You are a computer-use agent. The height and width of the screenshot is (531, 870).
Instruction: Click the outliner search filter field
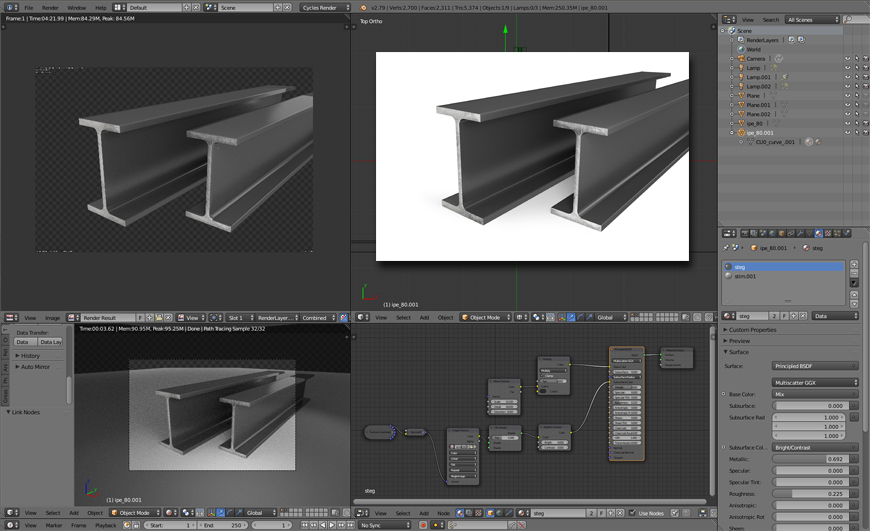click(857, 19)
